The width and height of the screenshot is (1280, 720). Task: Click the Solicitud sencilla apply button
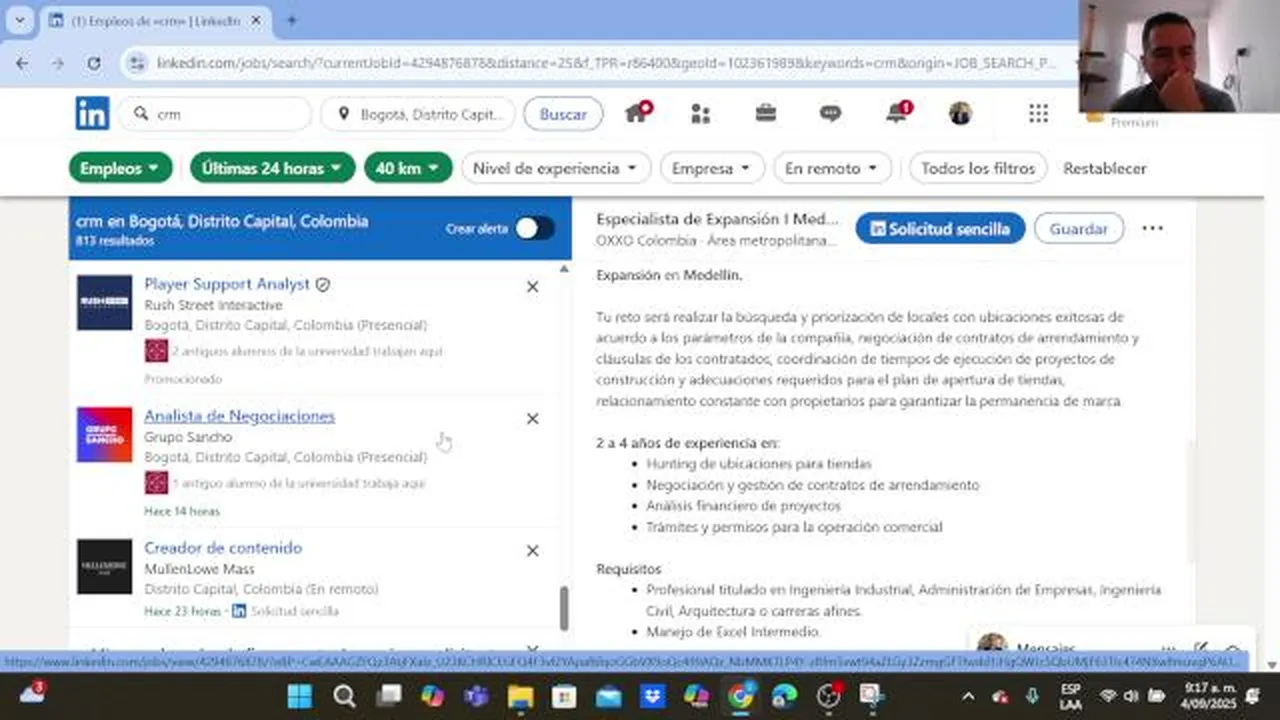pyautogui.click(x=940, y=228)
